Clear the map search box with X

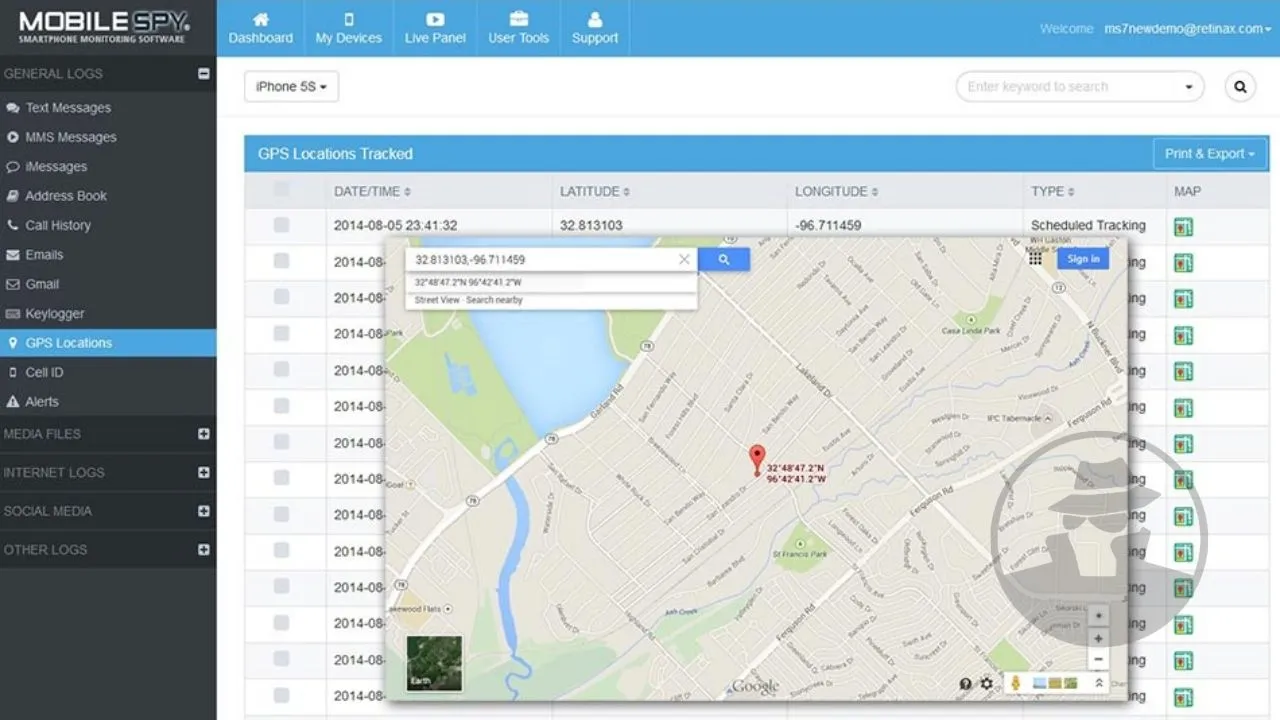tap(684, 259)
